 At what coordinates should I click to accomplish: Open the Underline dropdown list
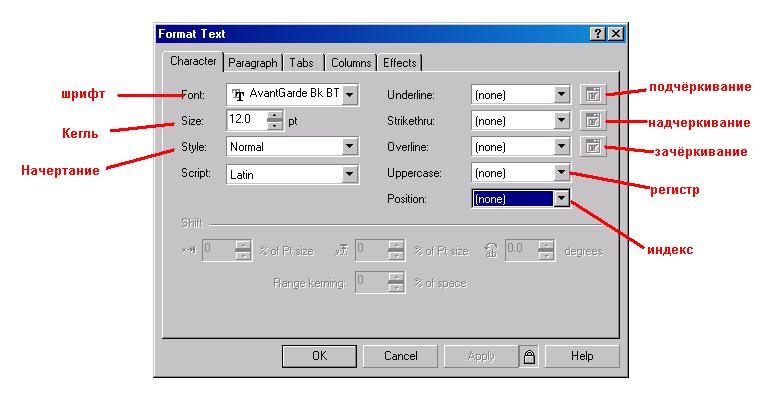coord(562,94)
